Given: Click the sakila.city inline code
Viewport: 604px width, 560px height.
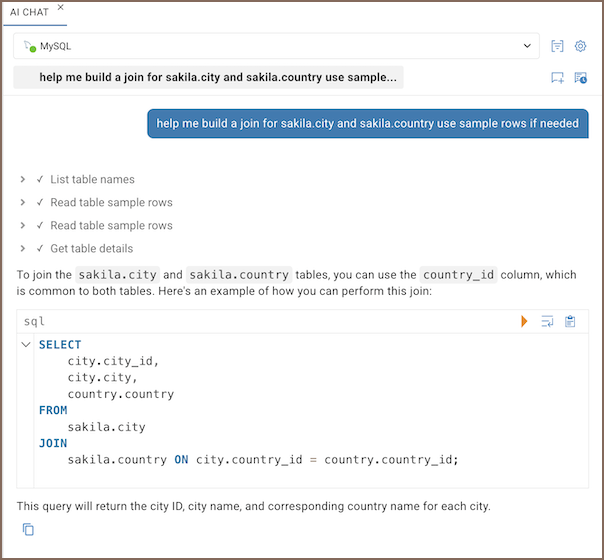Looking at the screenshot, I should click(117, 275).
